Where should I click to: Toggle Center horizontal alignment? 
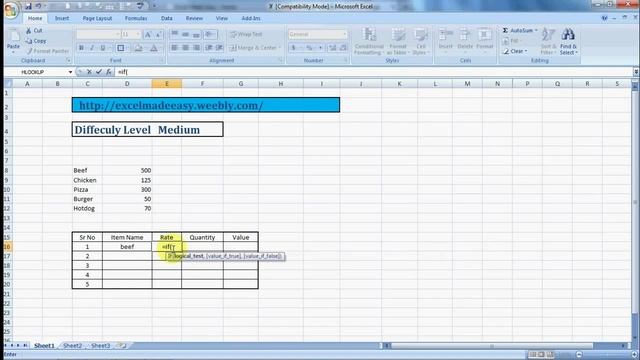185,48
